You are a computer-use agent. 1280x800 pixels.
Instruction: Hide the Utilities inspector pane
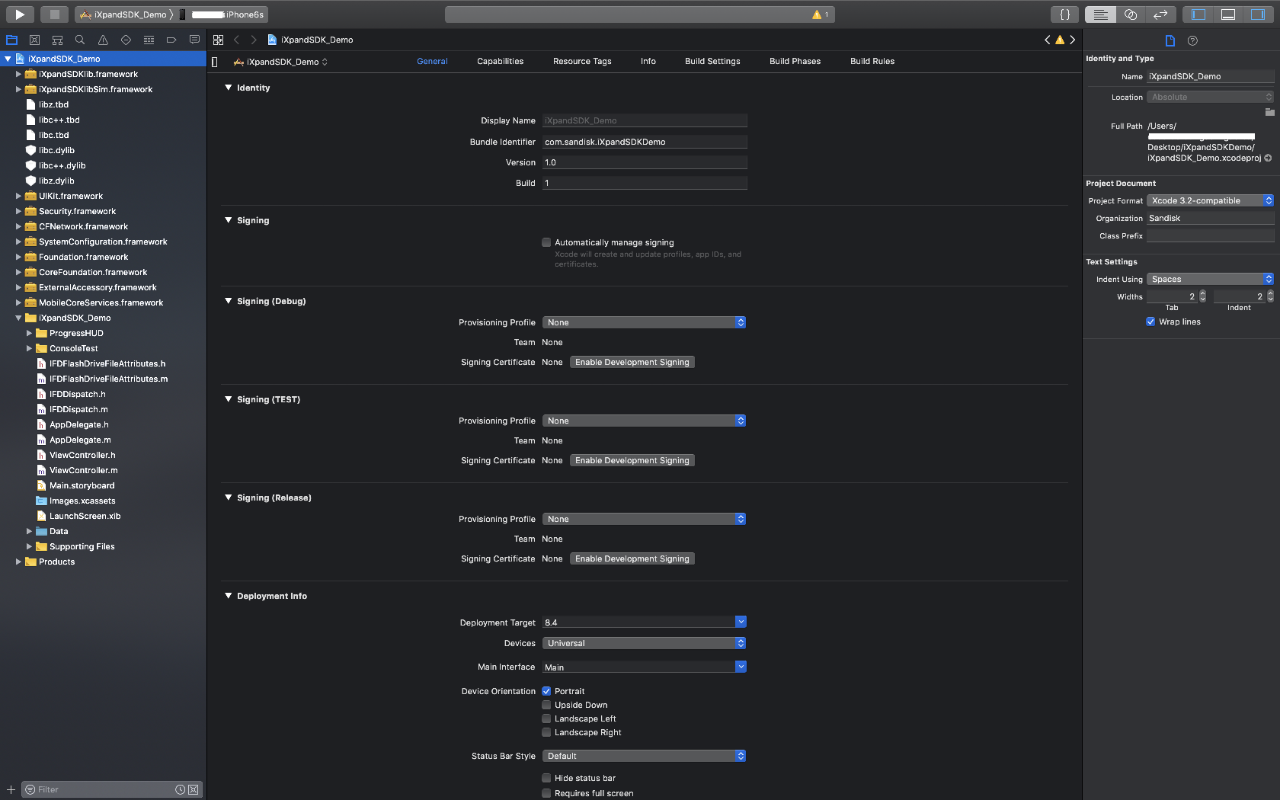[1258, 14]
